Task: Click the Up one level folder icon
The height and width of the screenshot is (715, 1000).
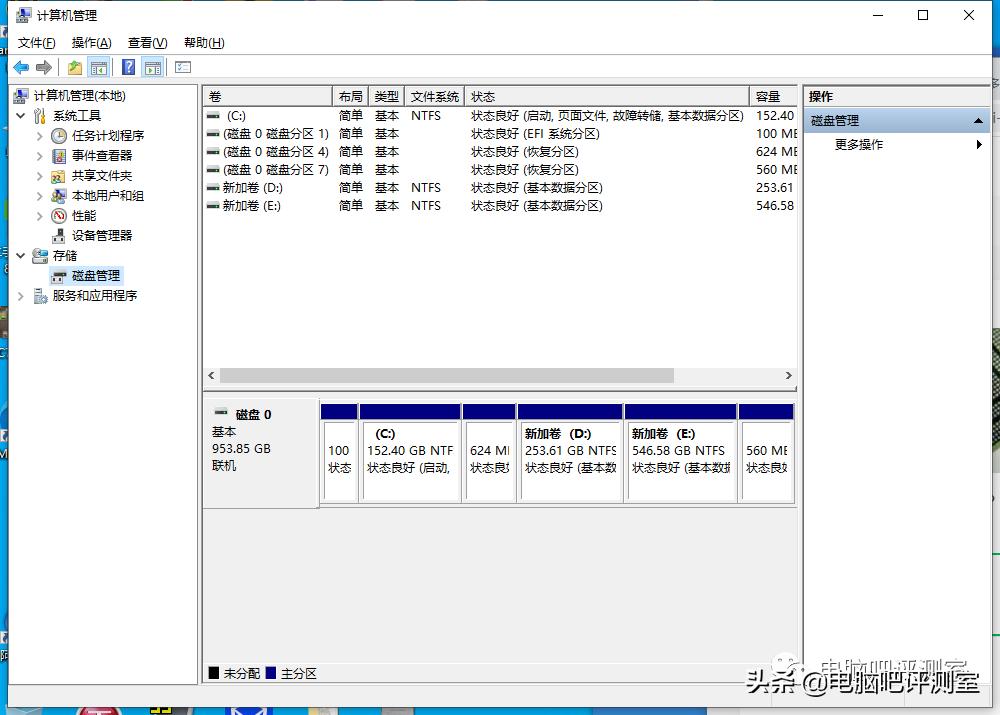Action: (75, 67)
